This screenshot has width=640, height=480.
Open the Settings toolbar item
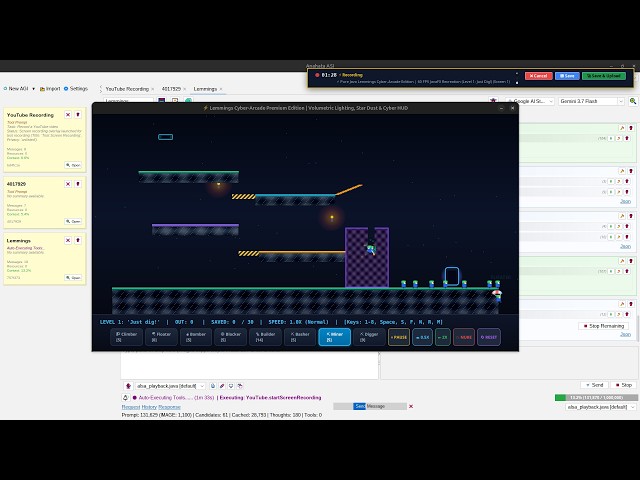(x=76, y=89)
